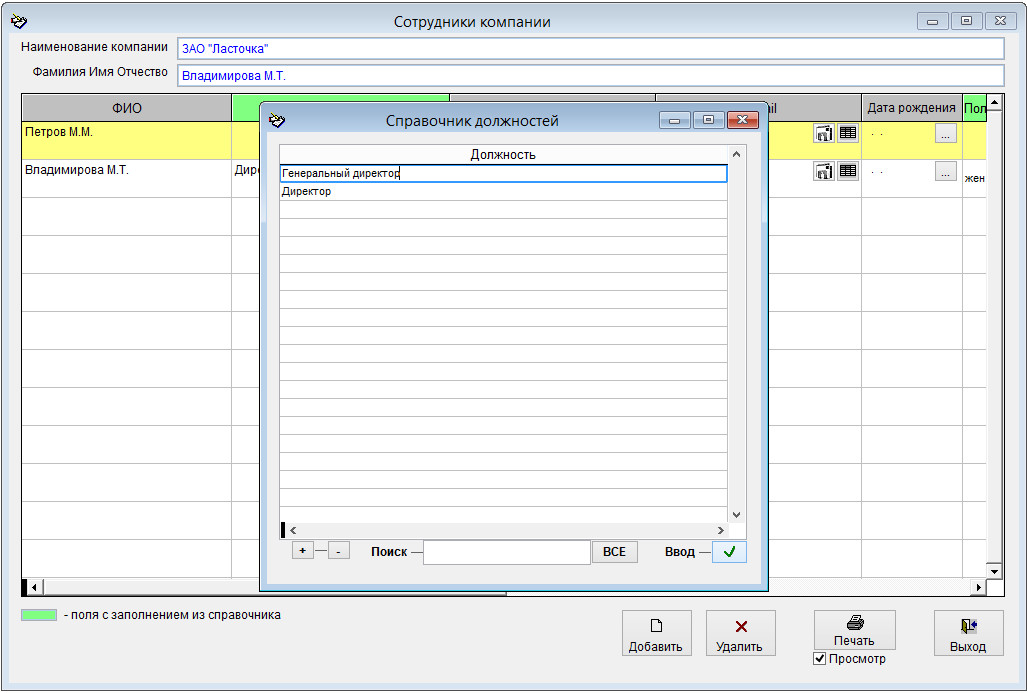Select the Директор row in the positions list
1027x693 pixels.
(x=503, y=191)
